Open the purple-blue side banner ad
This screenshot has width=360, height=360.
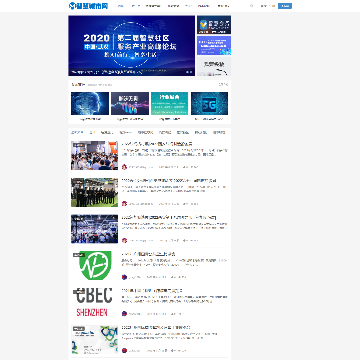214,46
